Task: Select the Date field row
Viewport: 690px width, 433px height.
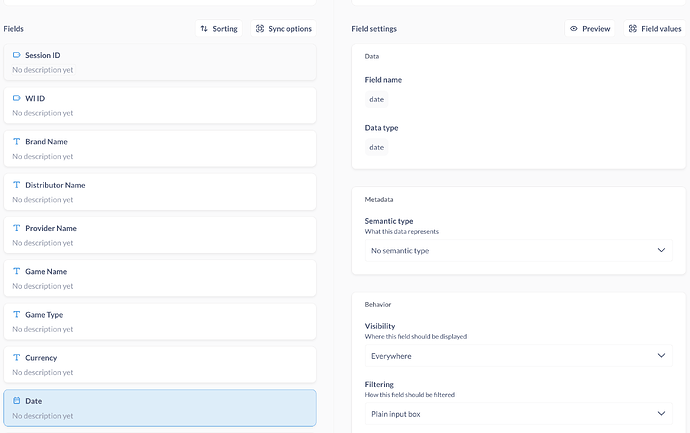Action: pos(160,408)
